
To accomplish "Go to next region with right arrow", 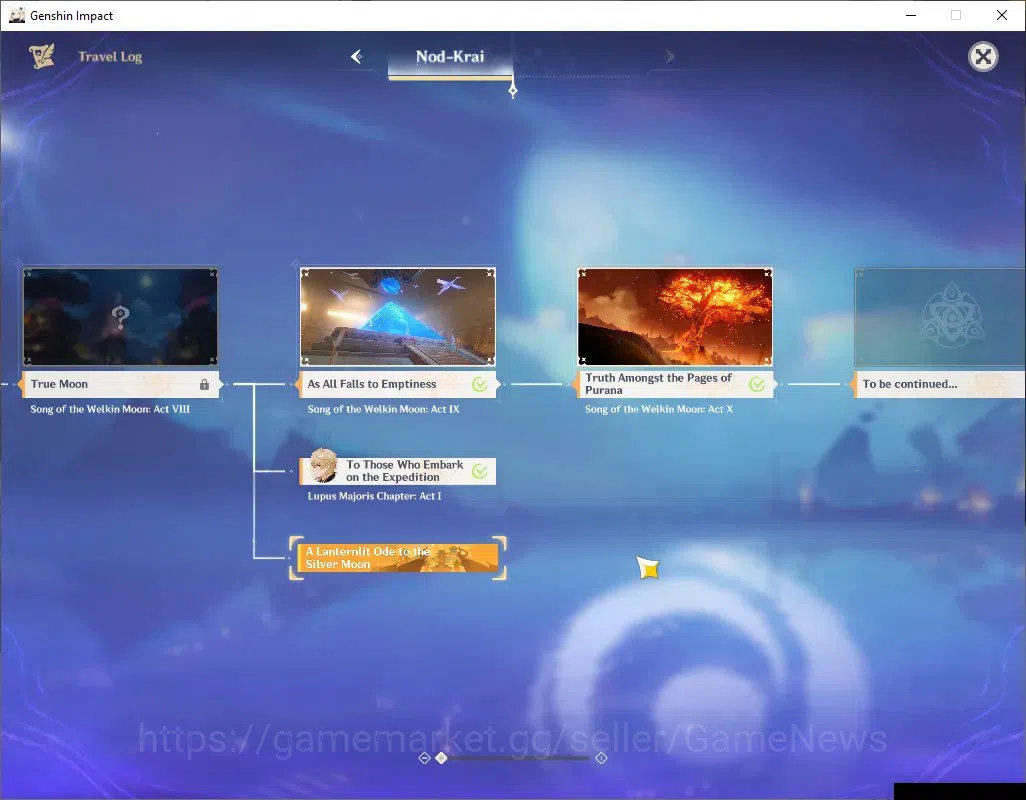I will [x=669, y=57].
